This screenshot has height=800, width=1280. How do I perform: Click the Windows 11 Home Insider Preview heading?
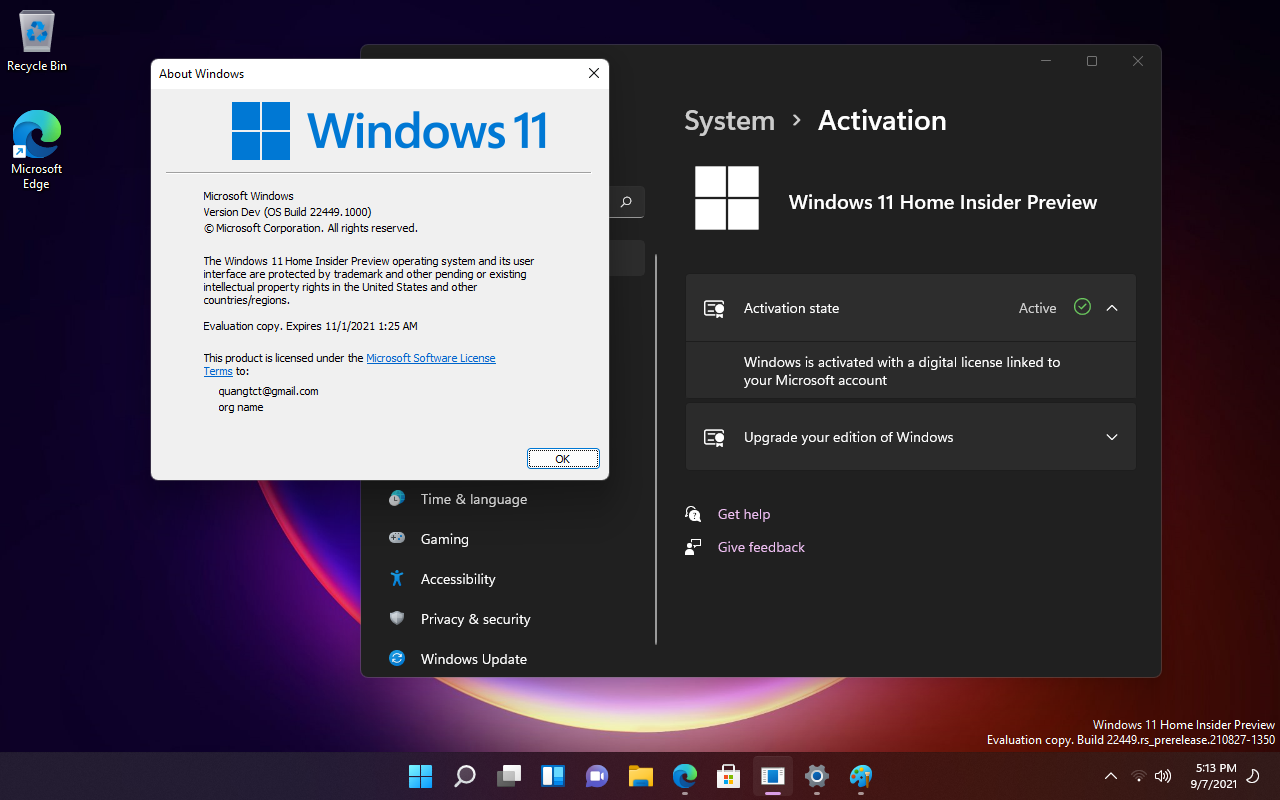tap(943, 202)
